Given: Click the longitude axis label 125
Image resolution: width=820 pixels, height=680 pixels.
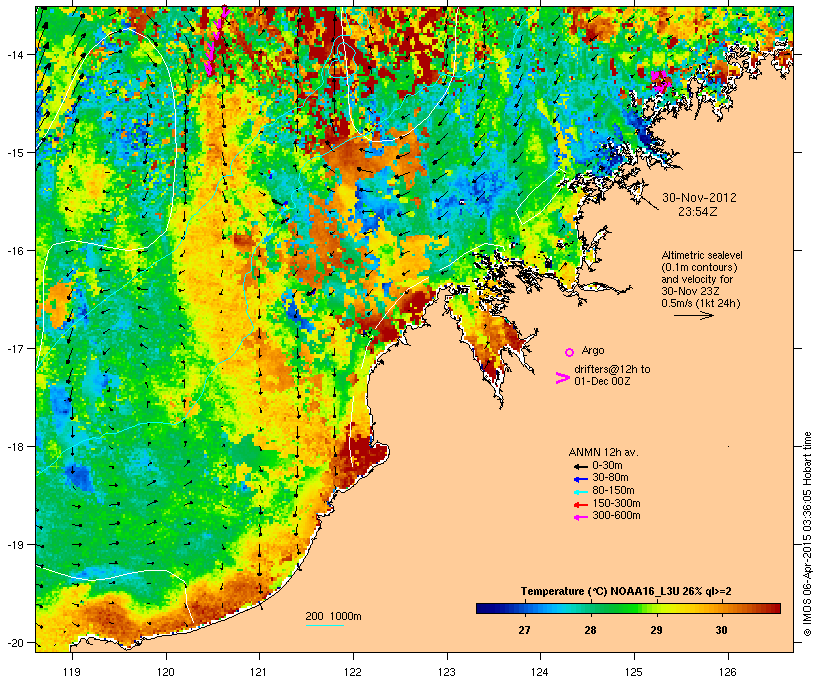Looking at the screenshot, I should pos(634,672).
